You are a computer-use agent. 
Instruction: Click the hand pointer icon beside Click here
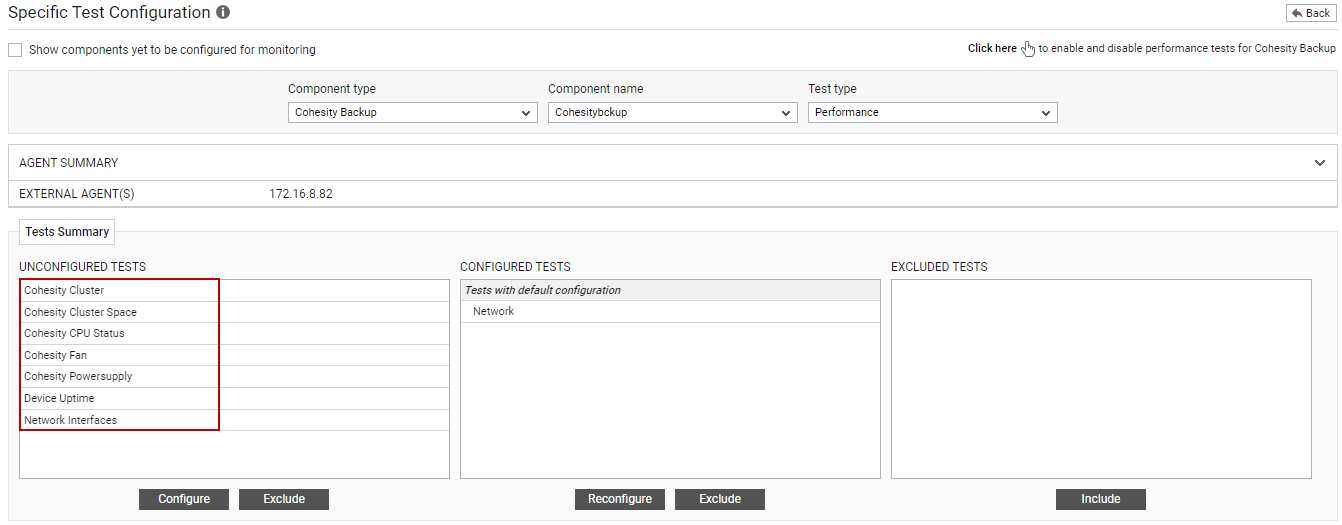pos(1028,49)
